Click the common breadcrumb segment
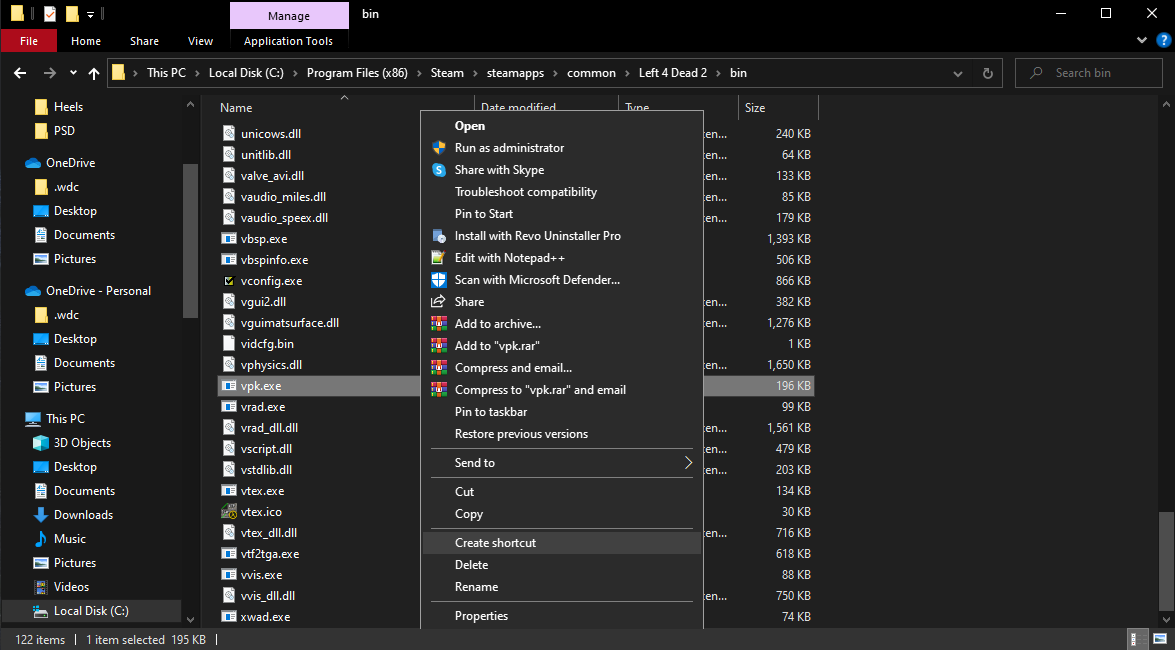 (x=591, y=73)
